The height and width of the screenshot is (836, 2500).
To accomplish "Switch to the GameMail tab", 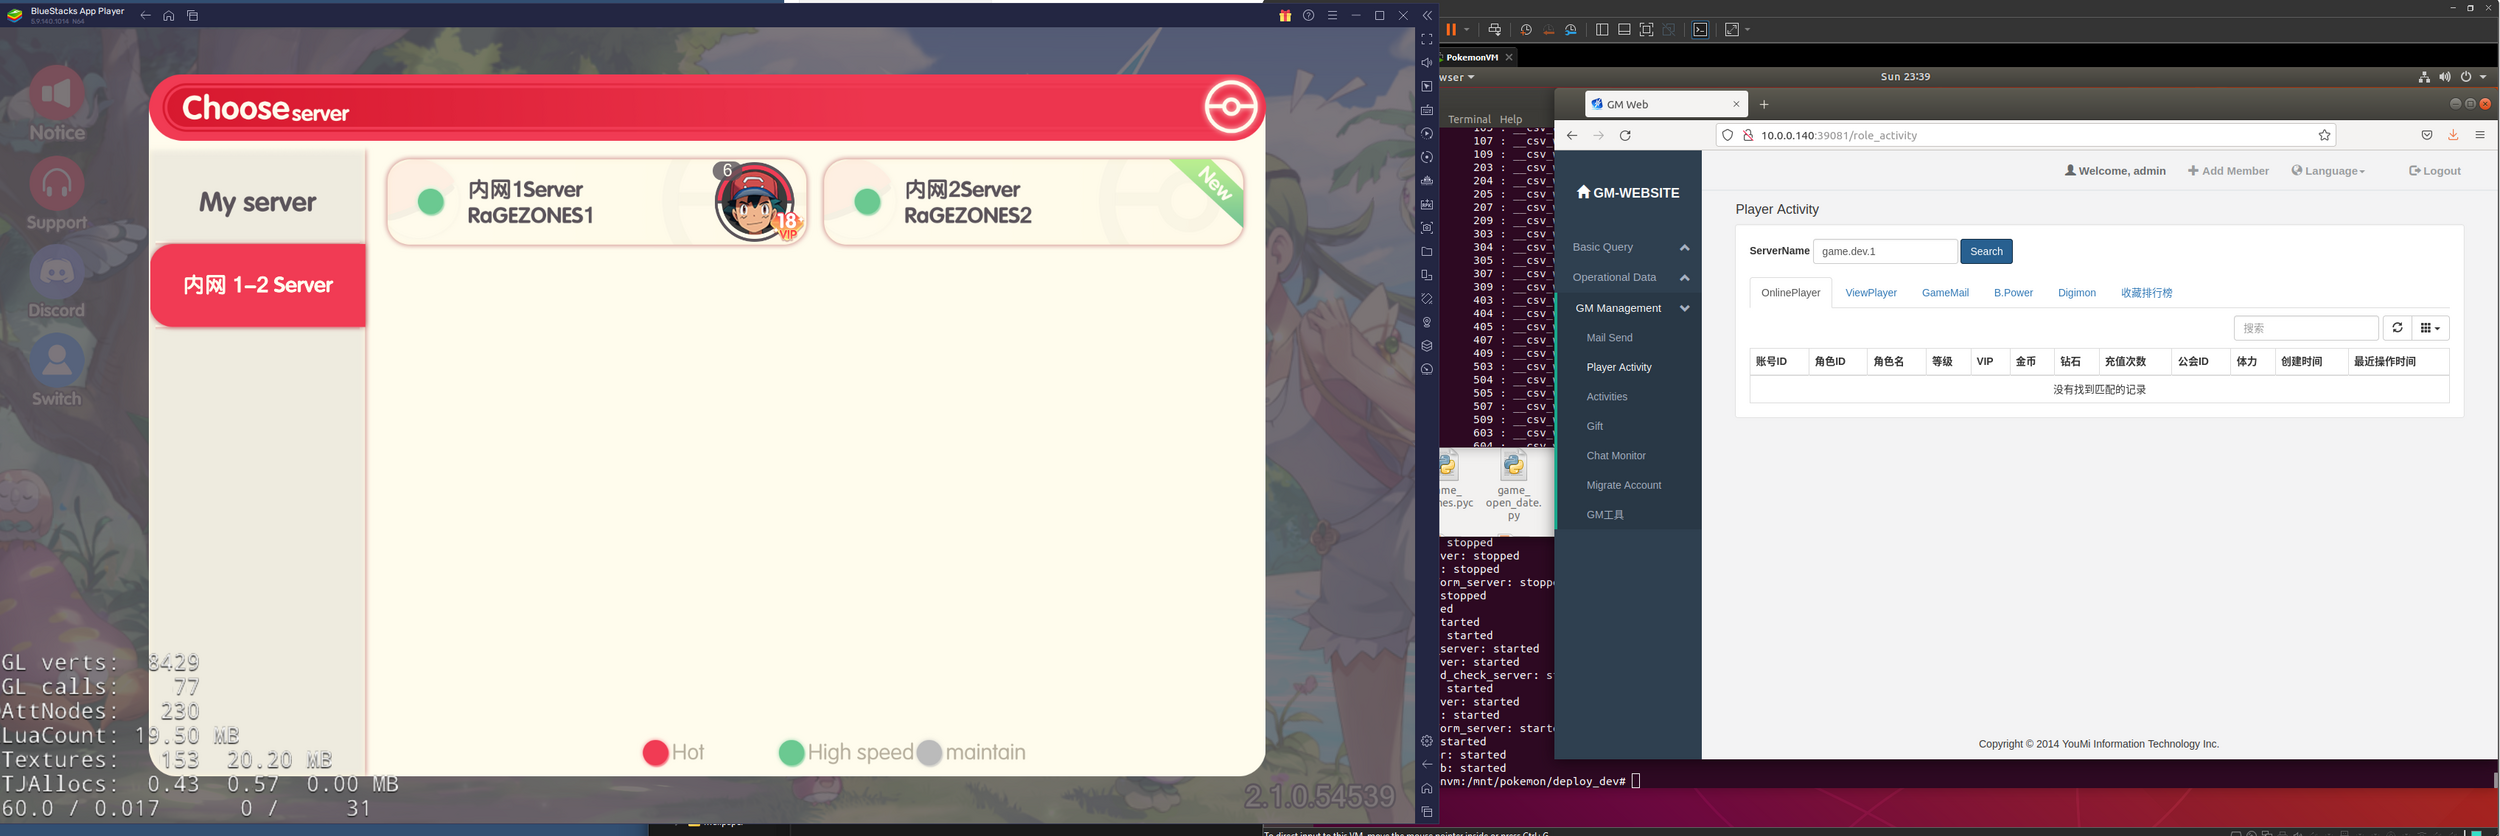I will [1945, 293].
